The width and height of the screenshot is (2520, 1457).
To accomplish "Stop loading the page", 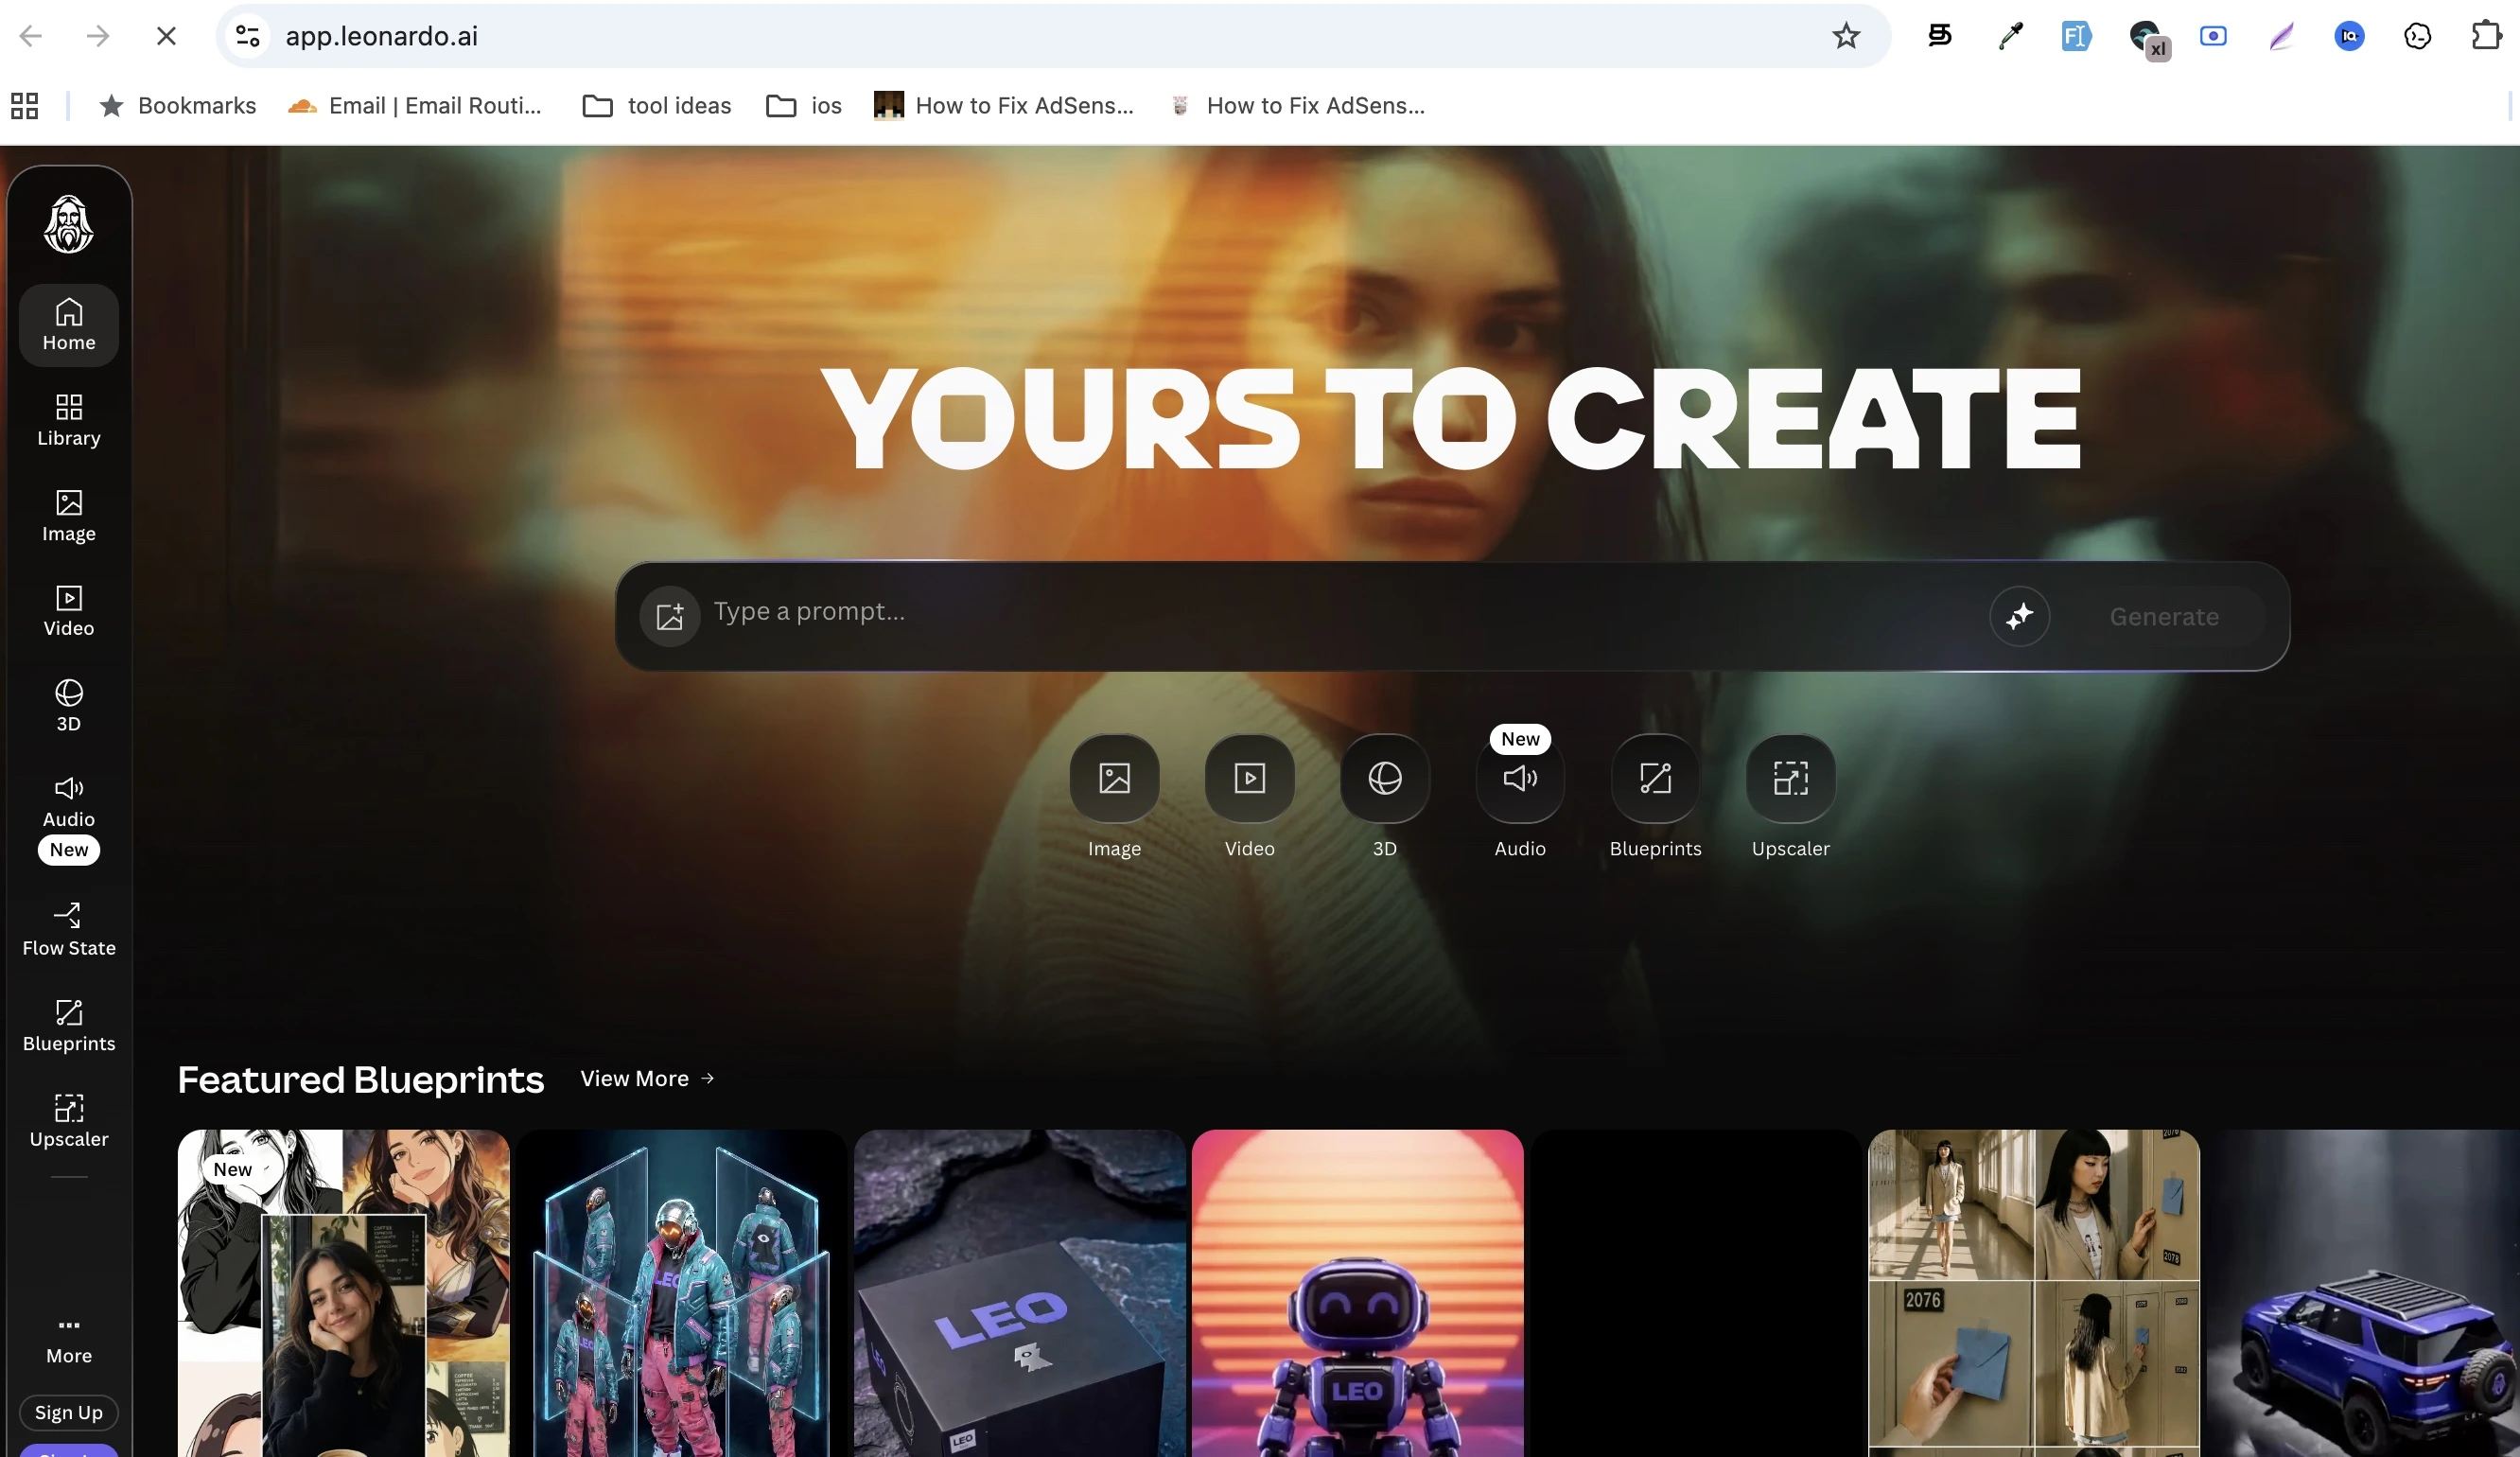I will click(166, 36).
